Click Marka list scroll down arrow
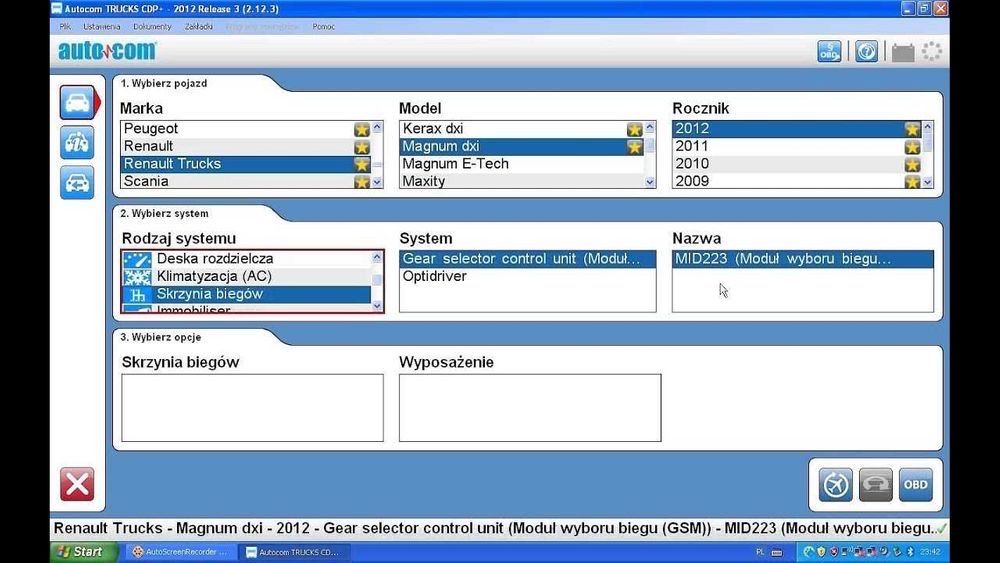Screen dimensions: 1000x563 tap(377, 182)
